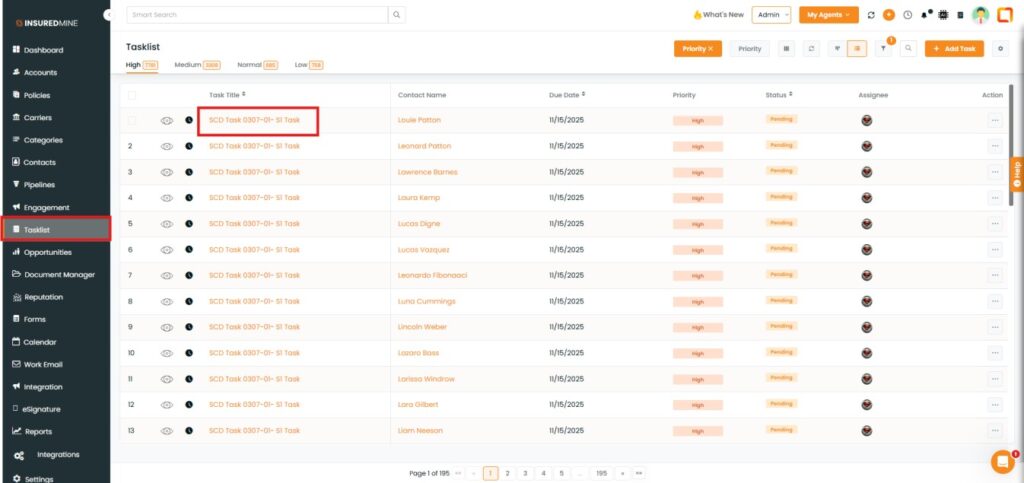Open the filter funnel icon with badge
This screenshot has width=1024, height=483.
click(883, 48)
